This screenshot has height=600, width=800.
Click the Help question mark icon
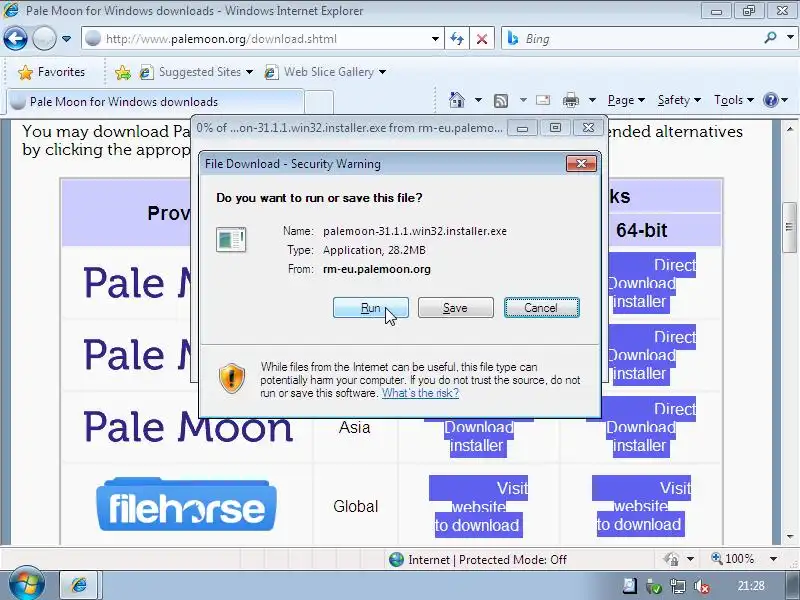point(770,100)
